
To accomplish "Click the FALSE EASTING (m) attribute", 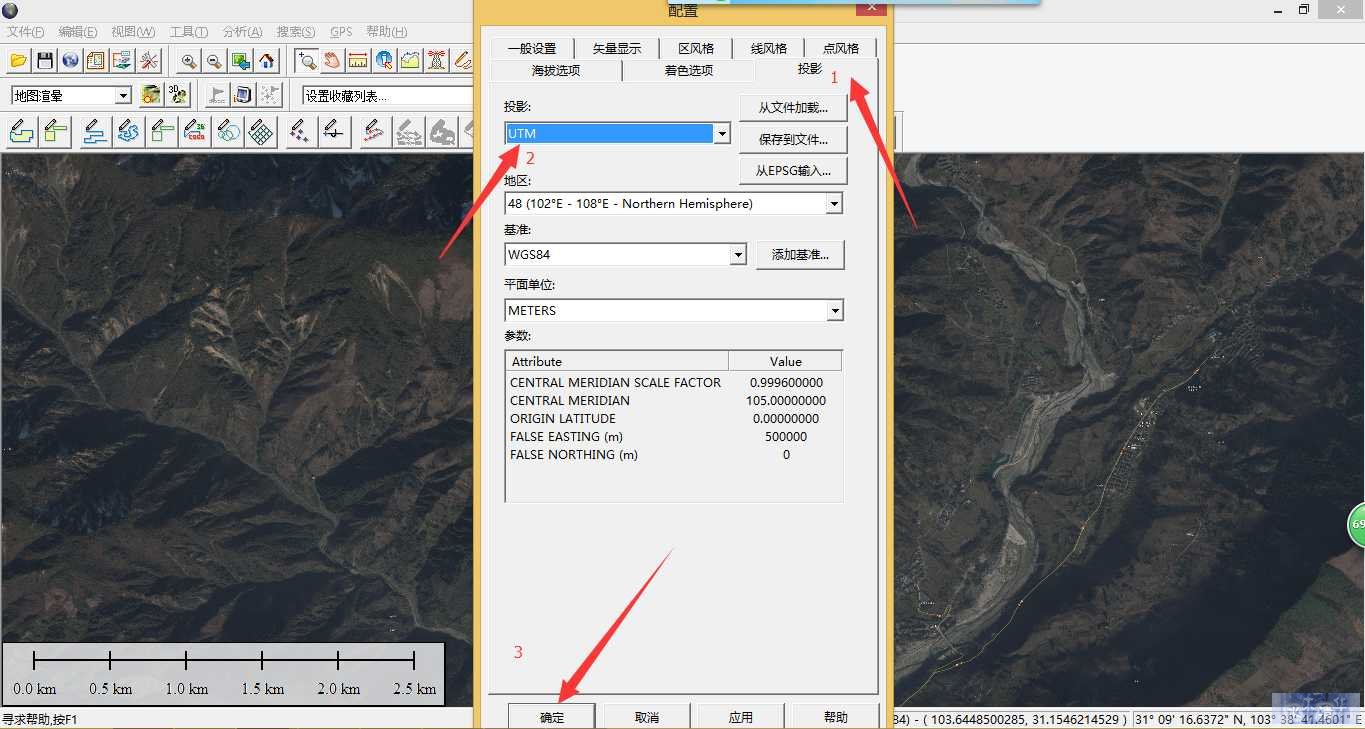I will click(x=566, y=437).
